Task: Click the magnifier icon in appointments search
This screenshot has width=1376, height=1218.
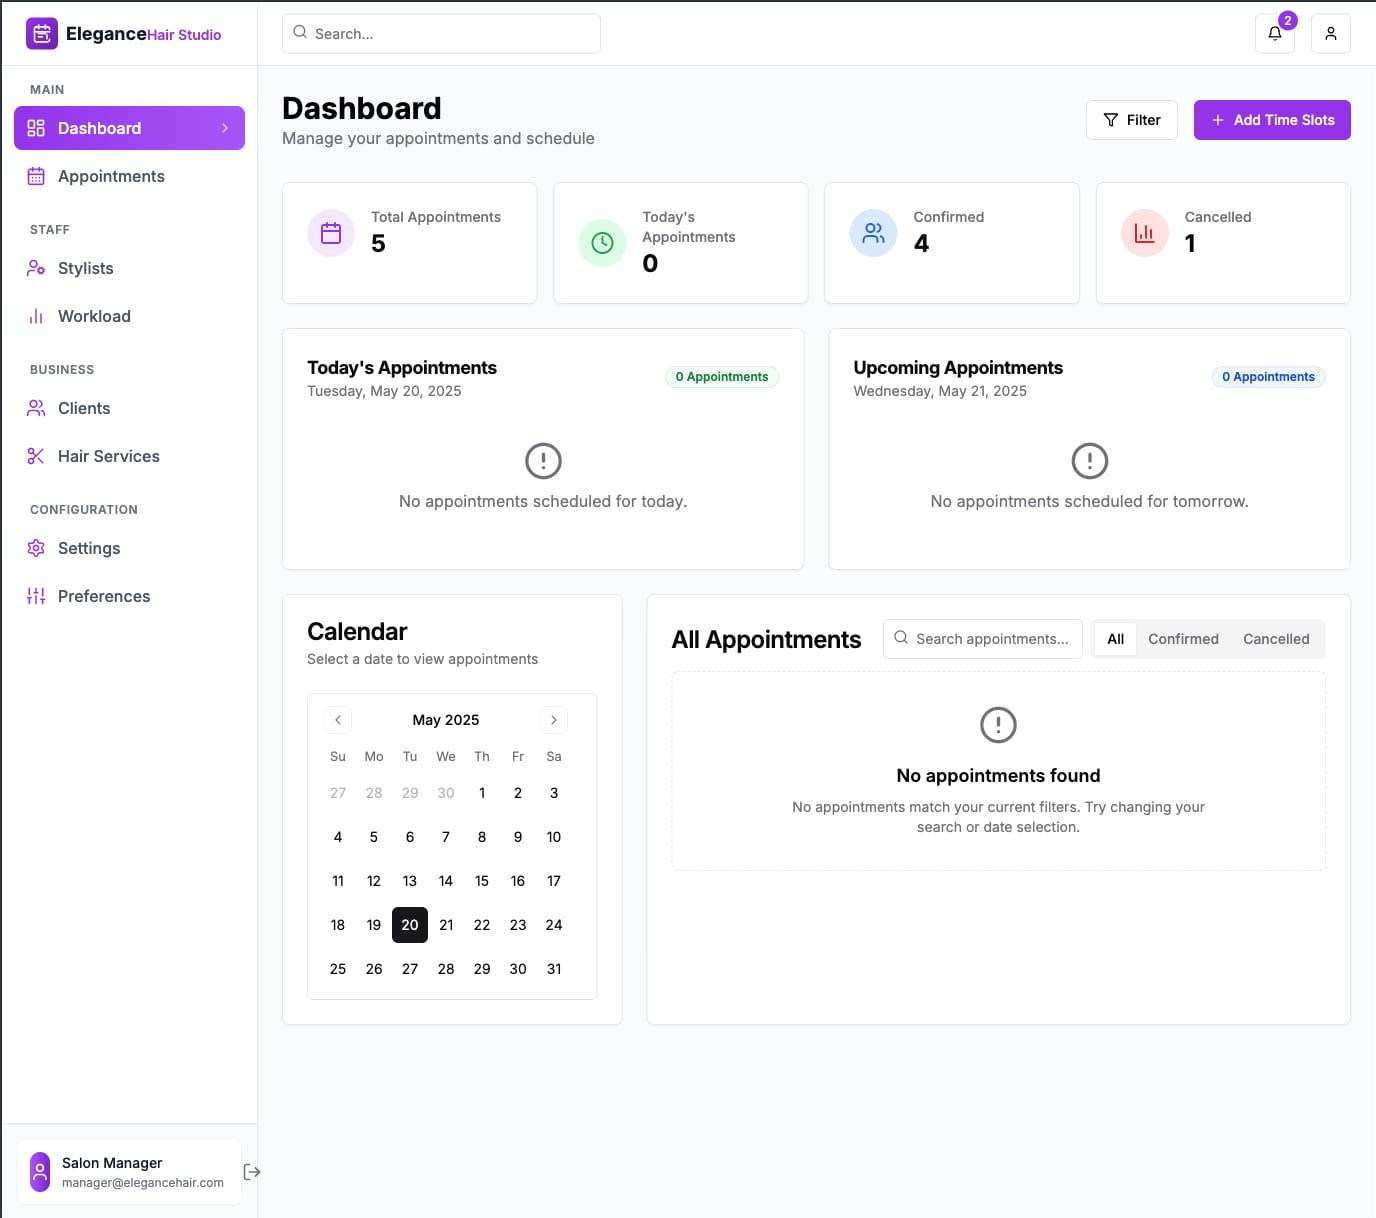Action: click(901, 637)
